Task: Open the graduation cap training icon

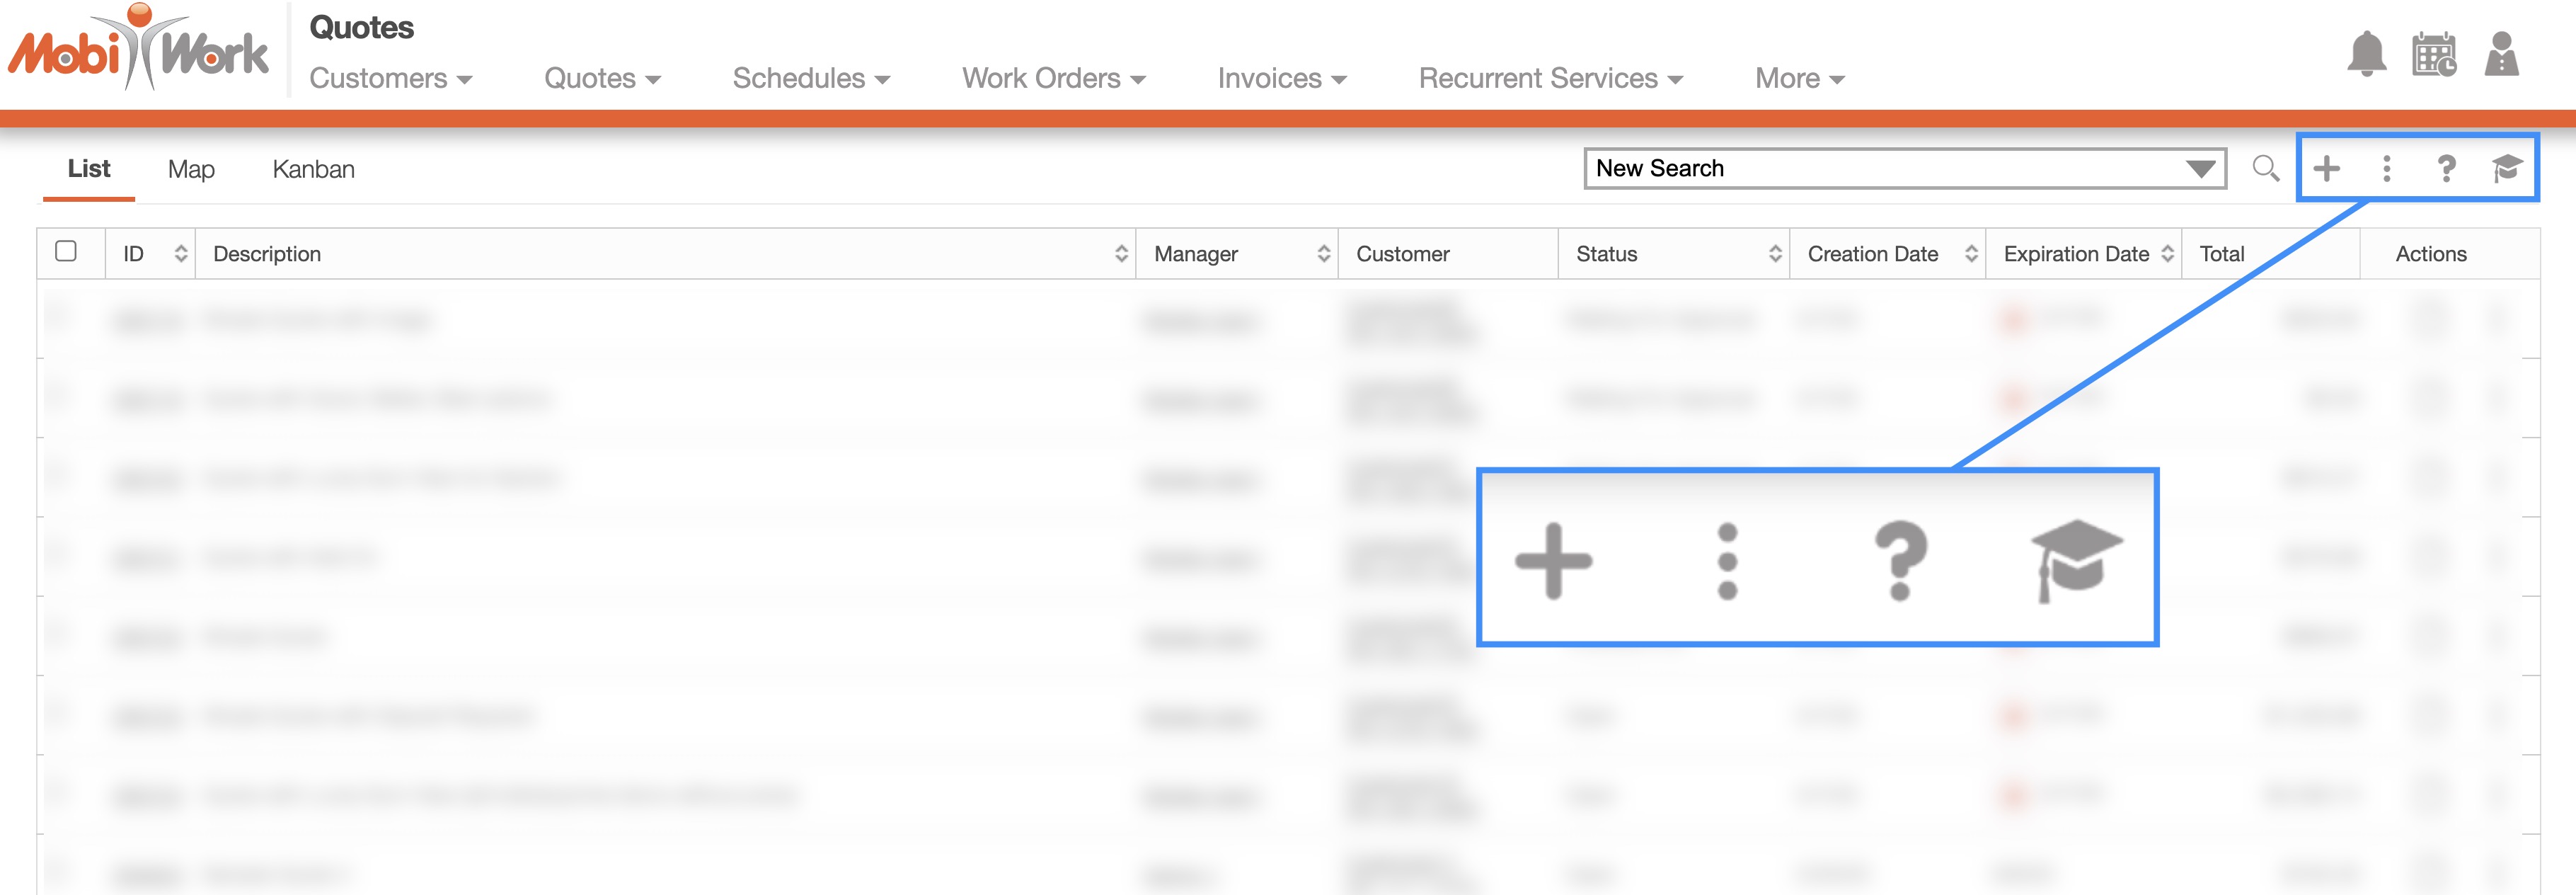Action: tap(2506, 168)
